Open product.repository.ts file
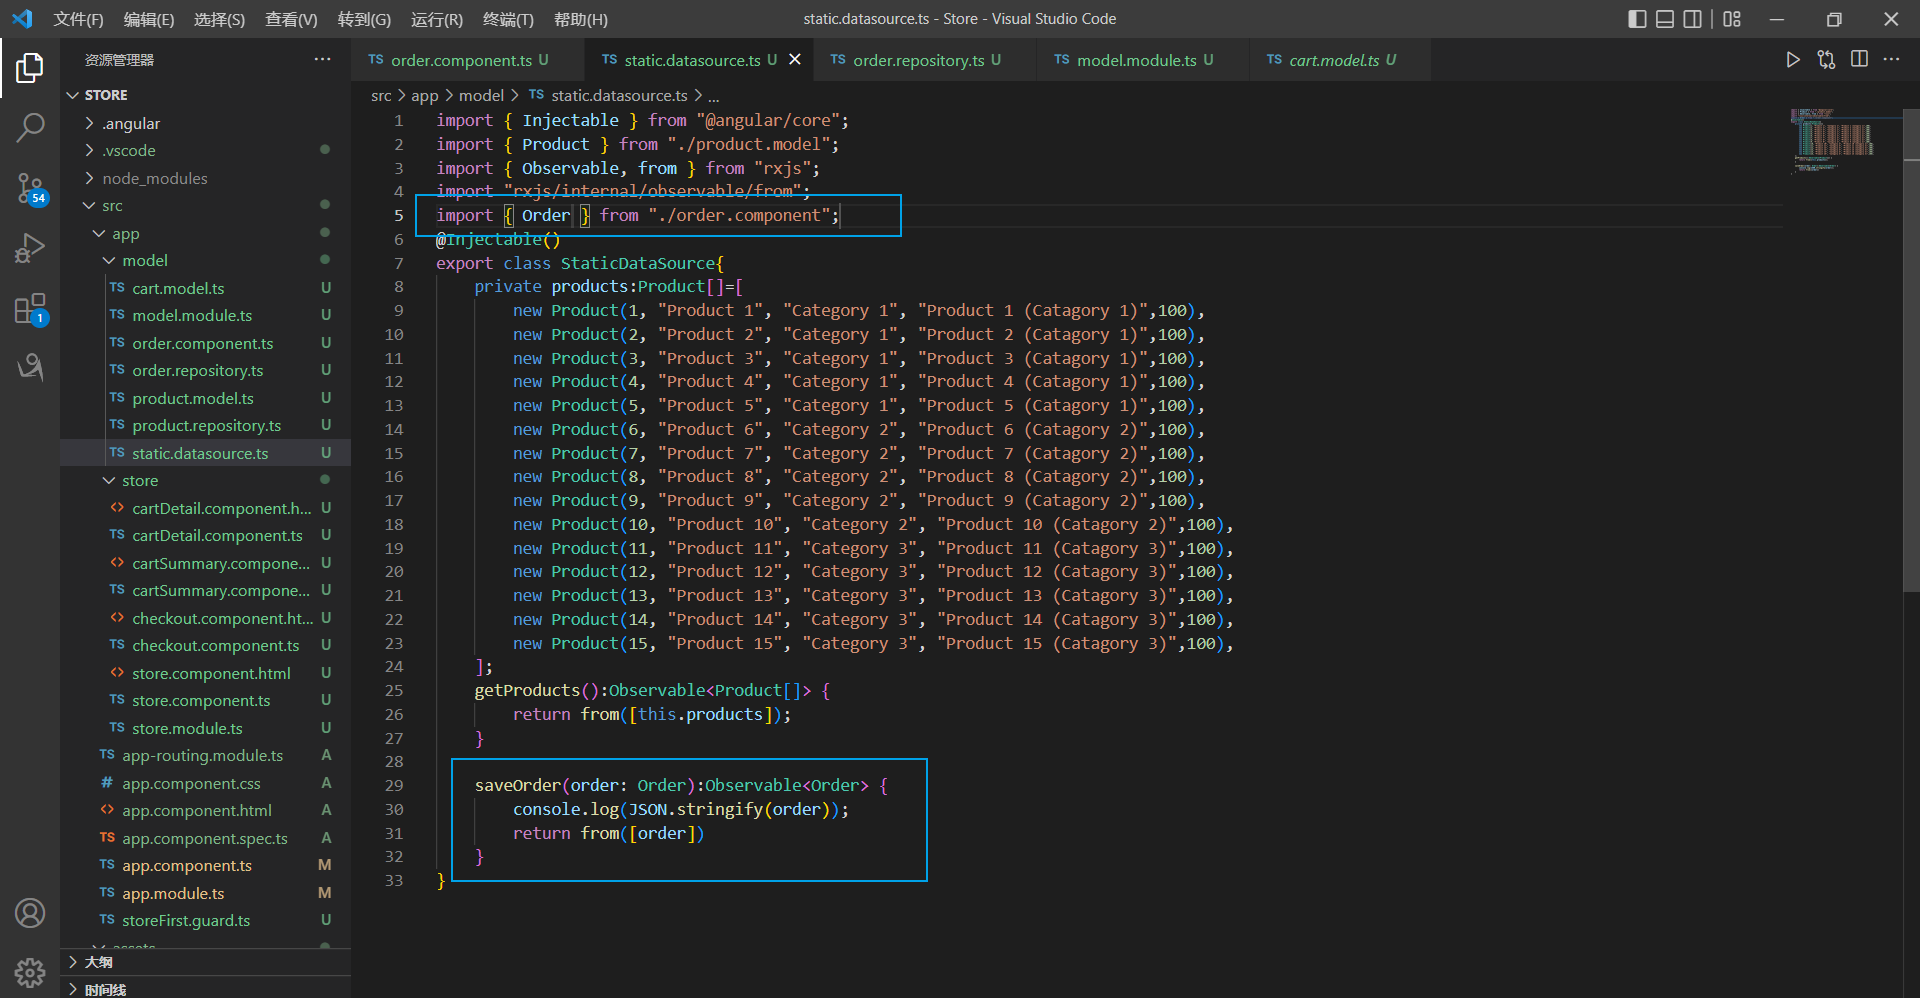This screenshot has height=998, width=1920. 205,425
